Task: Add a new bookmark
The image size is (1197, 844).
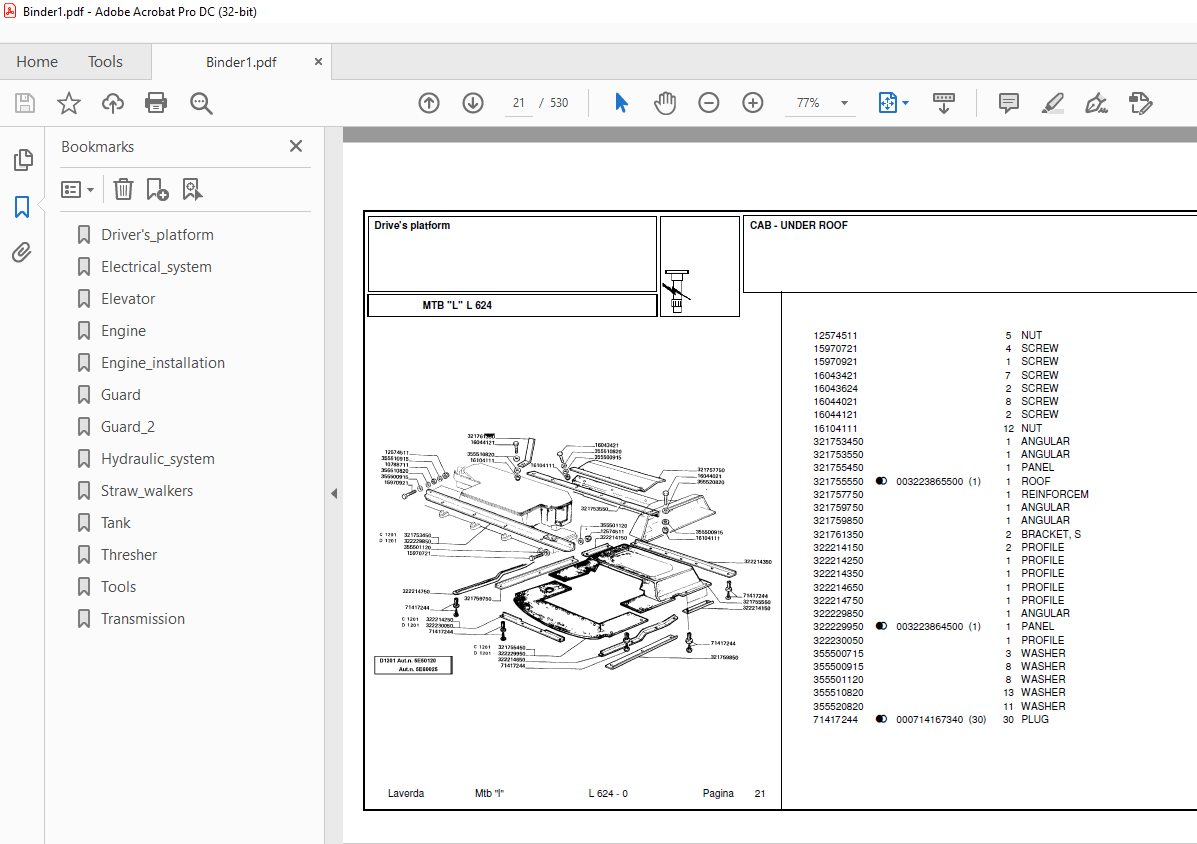Action: pos(157,189)
